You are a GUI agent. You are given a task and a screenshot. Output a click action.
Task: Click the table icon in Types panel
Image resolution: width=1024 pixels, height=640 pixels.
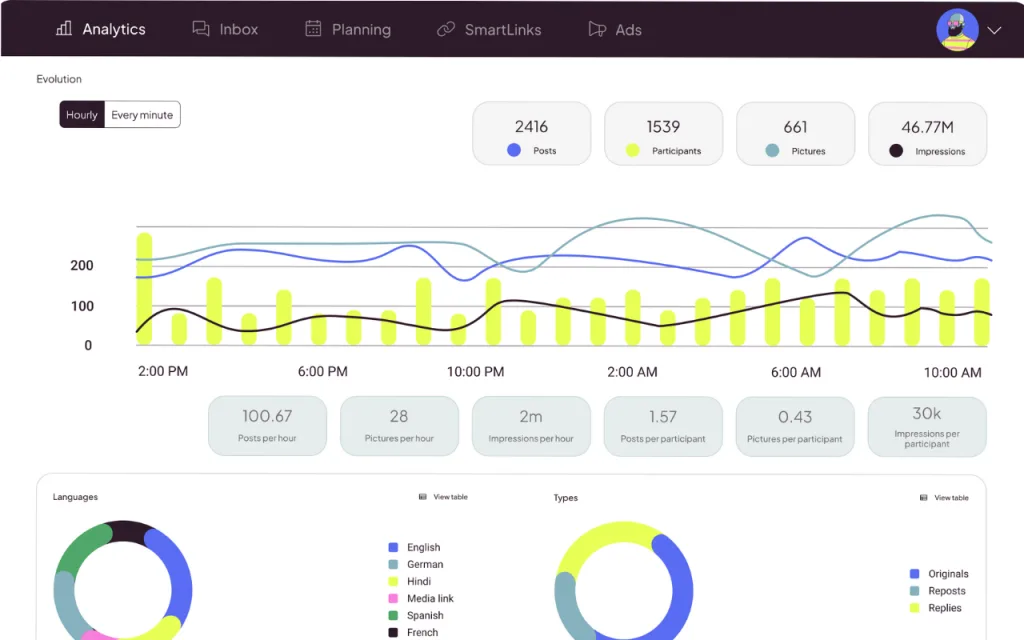924,497
